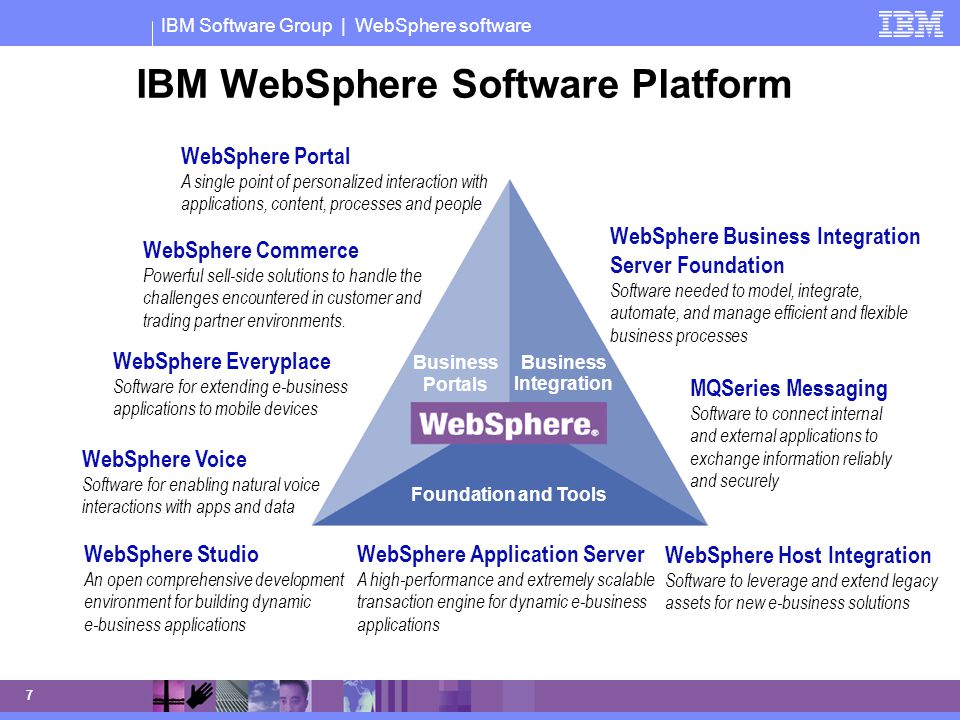Click the 'Foundation and Tools' triangle label

(x=508, y=494)
